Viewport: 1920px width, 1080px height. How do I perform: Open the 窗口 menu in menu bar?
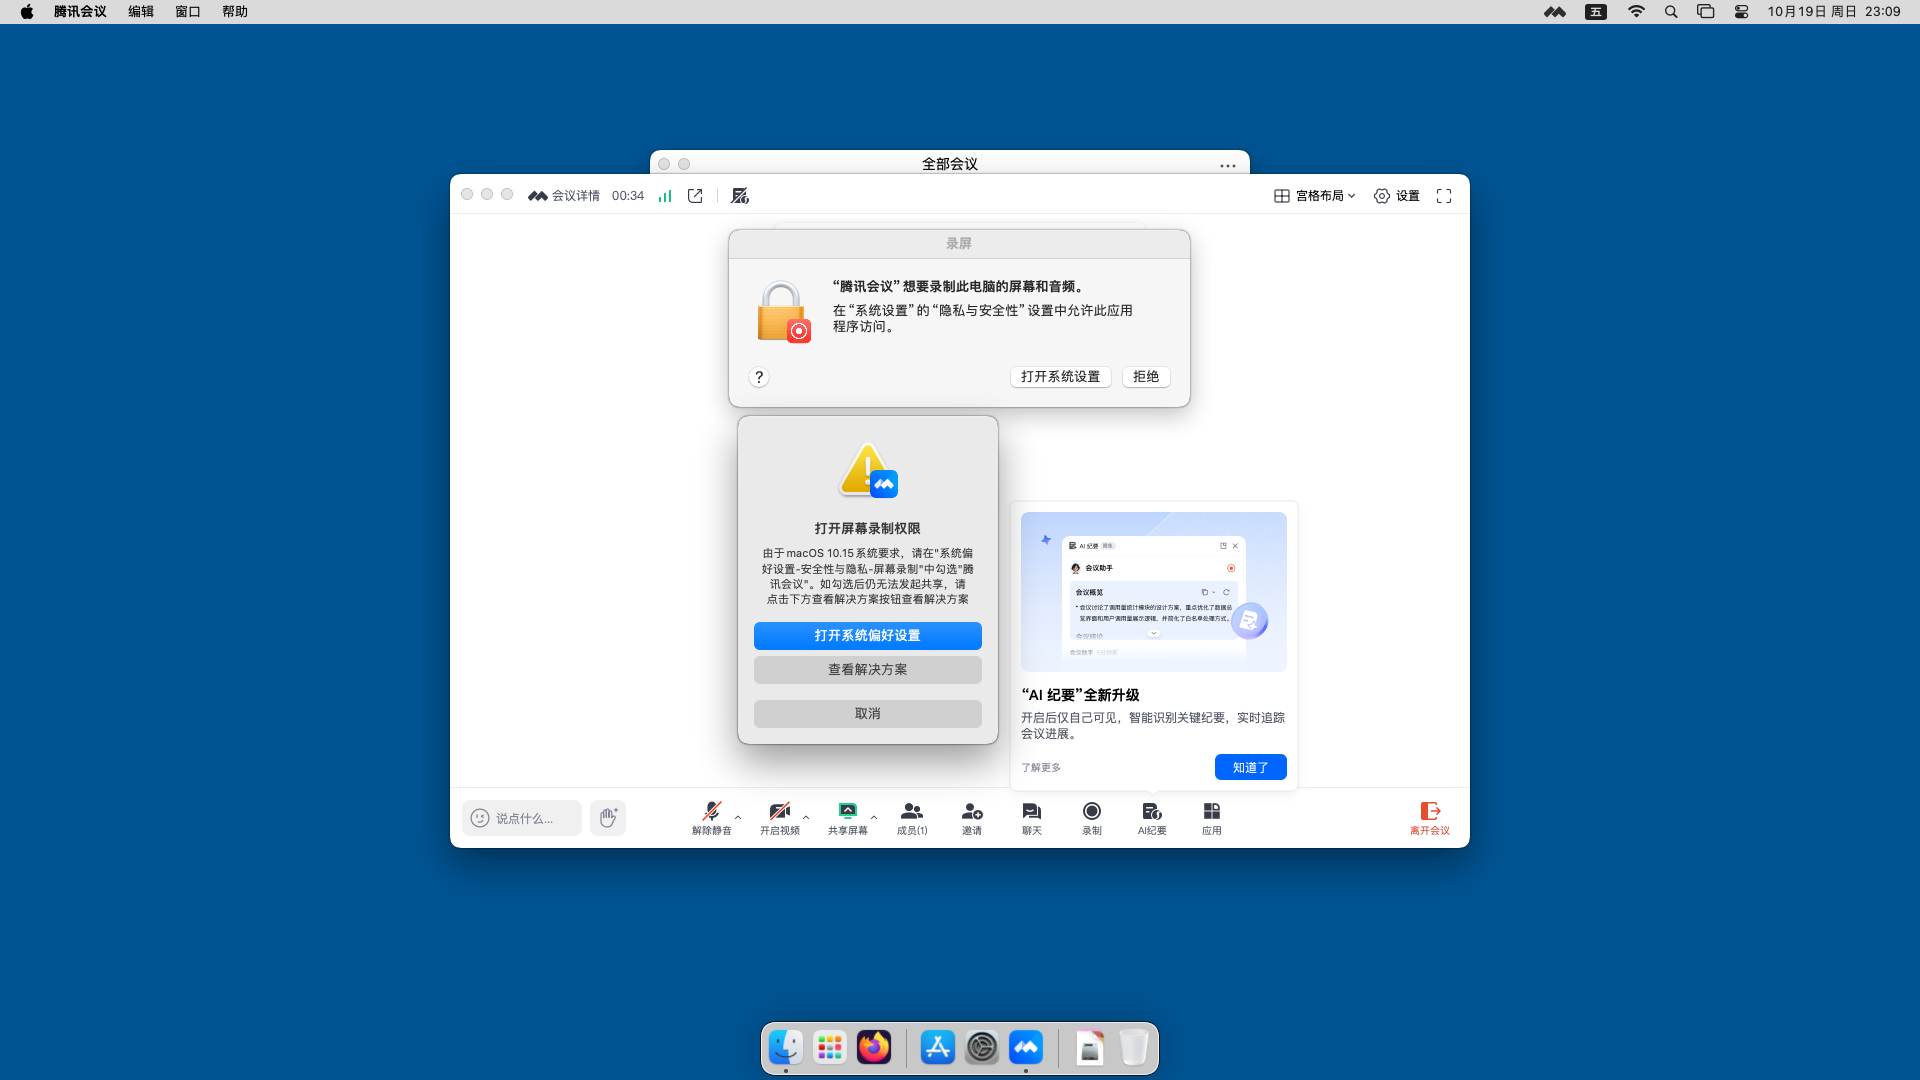[187, 12]
